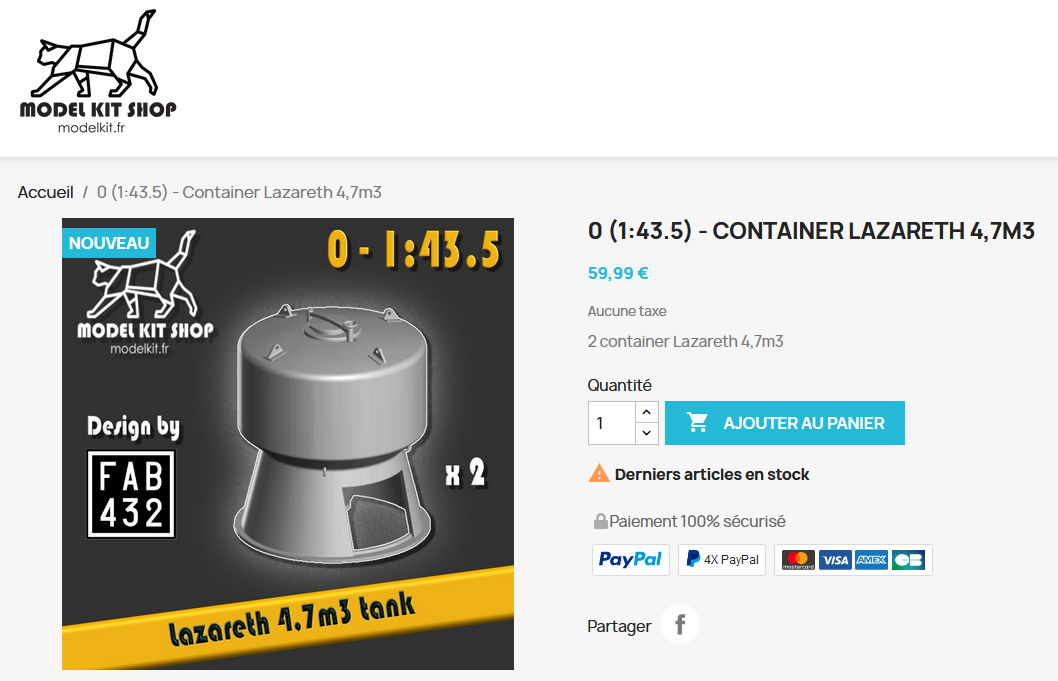Image resolution: width=1058 pixels, height=681 pixels.
Task: Click the Facebook share icon
Action: pyautogui.click(x=679, y=624)
